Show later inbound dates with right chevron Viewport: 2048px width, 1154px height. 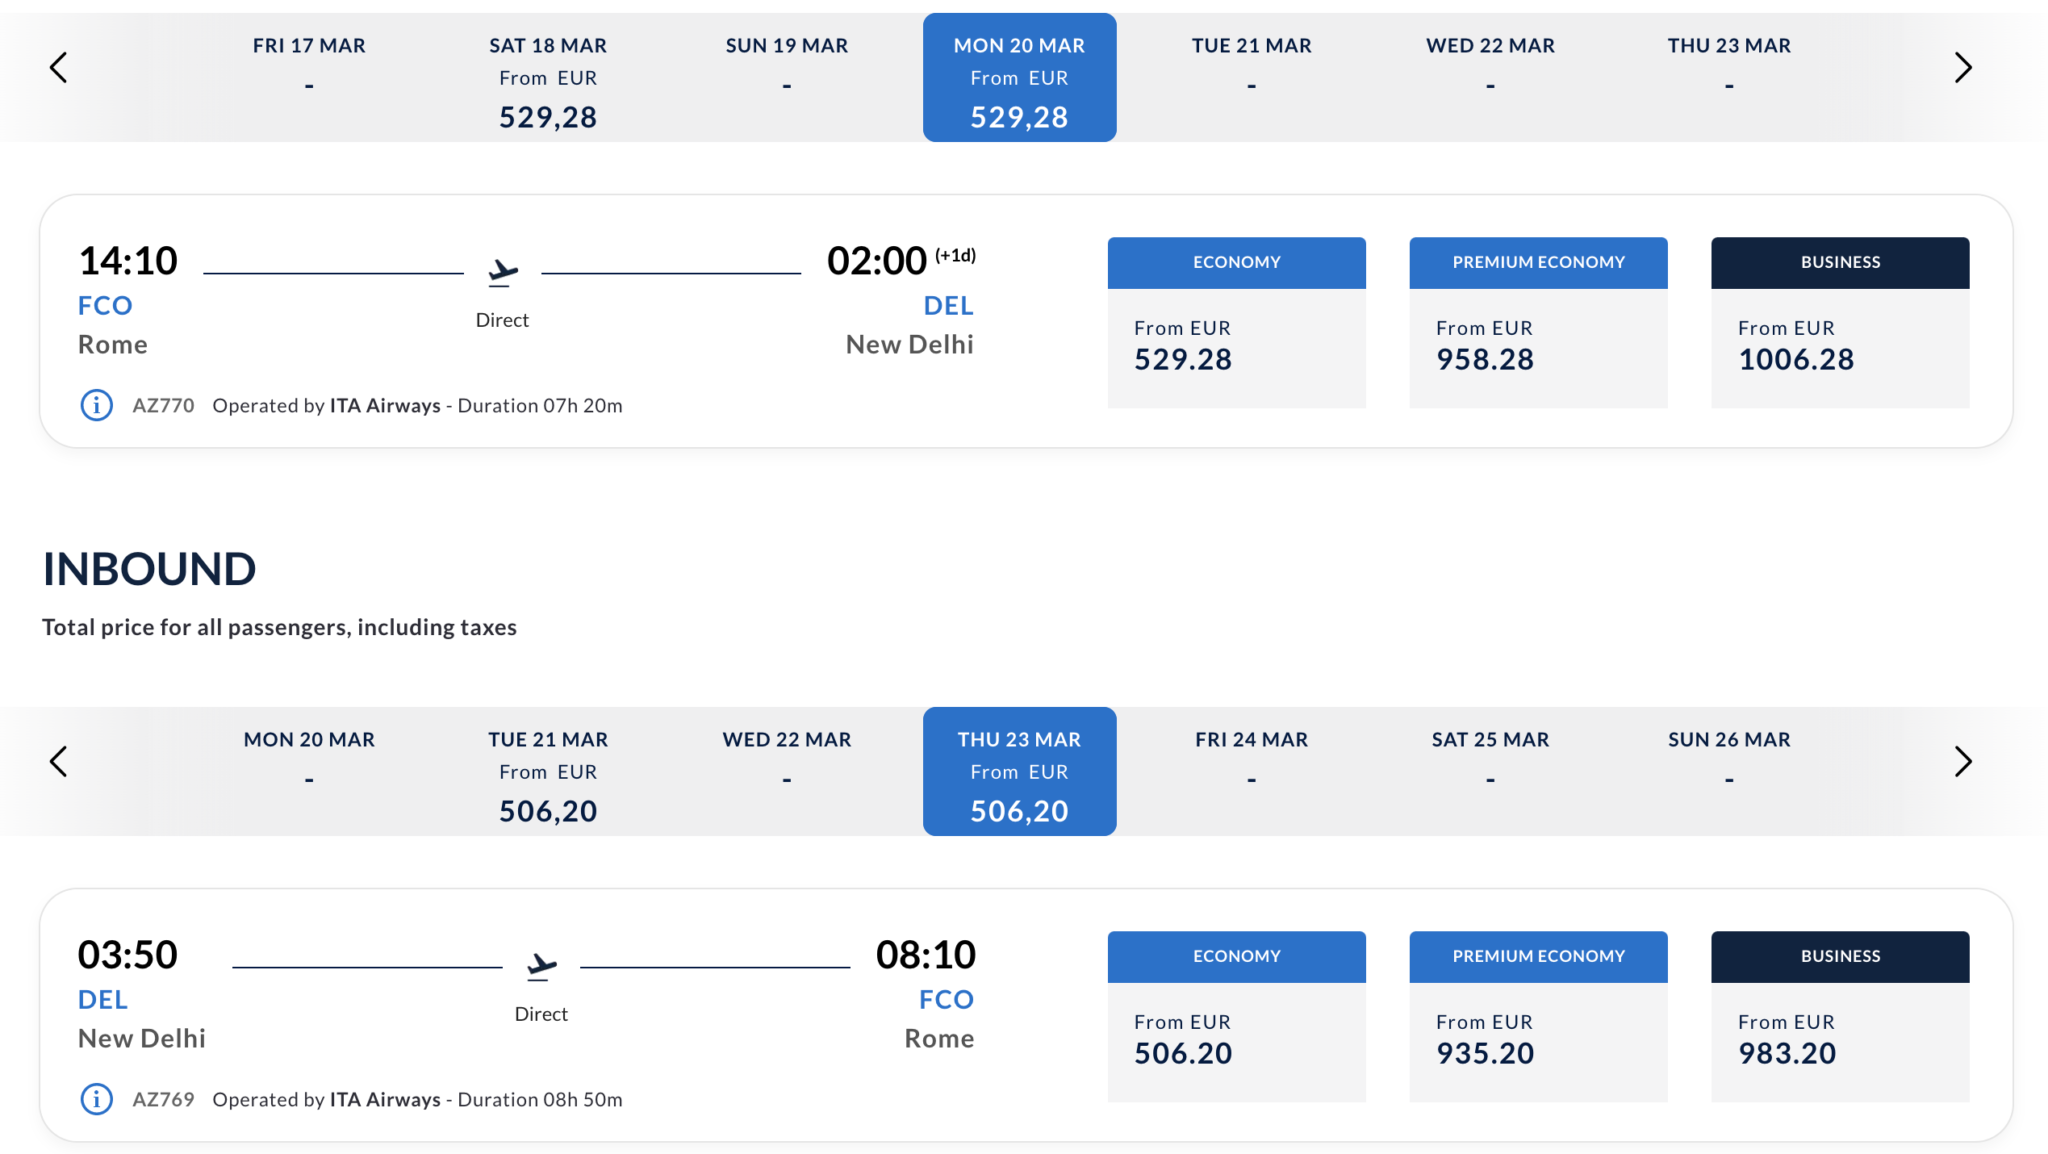[x=1963, y=762]
